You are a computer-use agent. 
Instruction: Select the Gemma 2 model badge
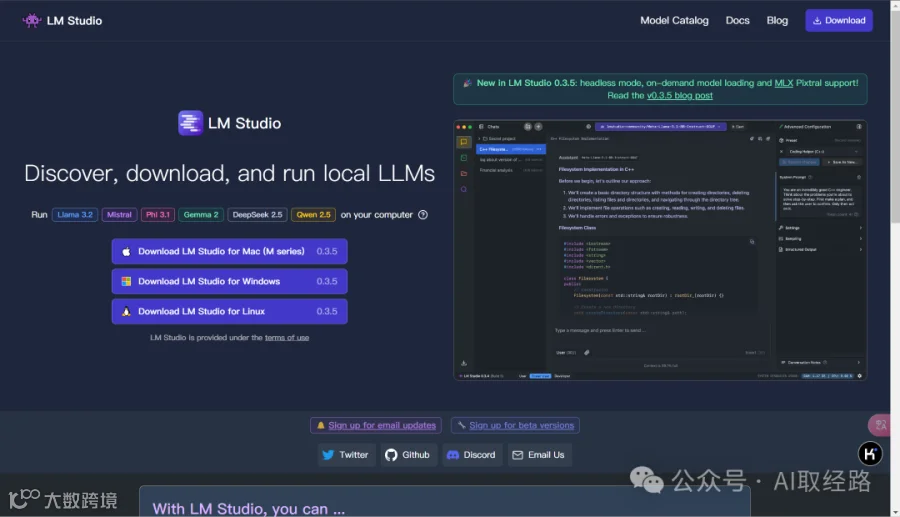tap(201, 215)
